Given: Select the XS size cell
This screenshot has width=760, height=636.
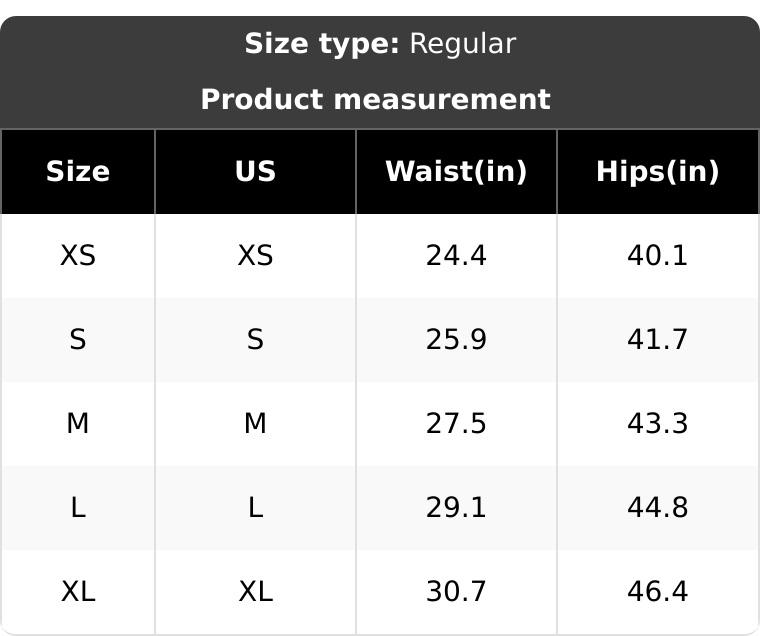Looking at the screenshot, I should click(x=78, y=256).
